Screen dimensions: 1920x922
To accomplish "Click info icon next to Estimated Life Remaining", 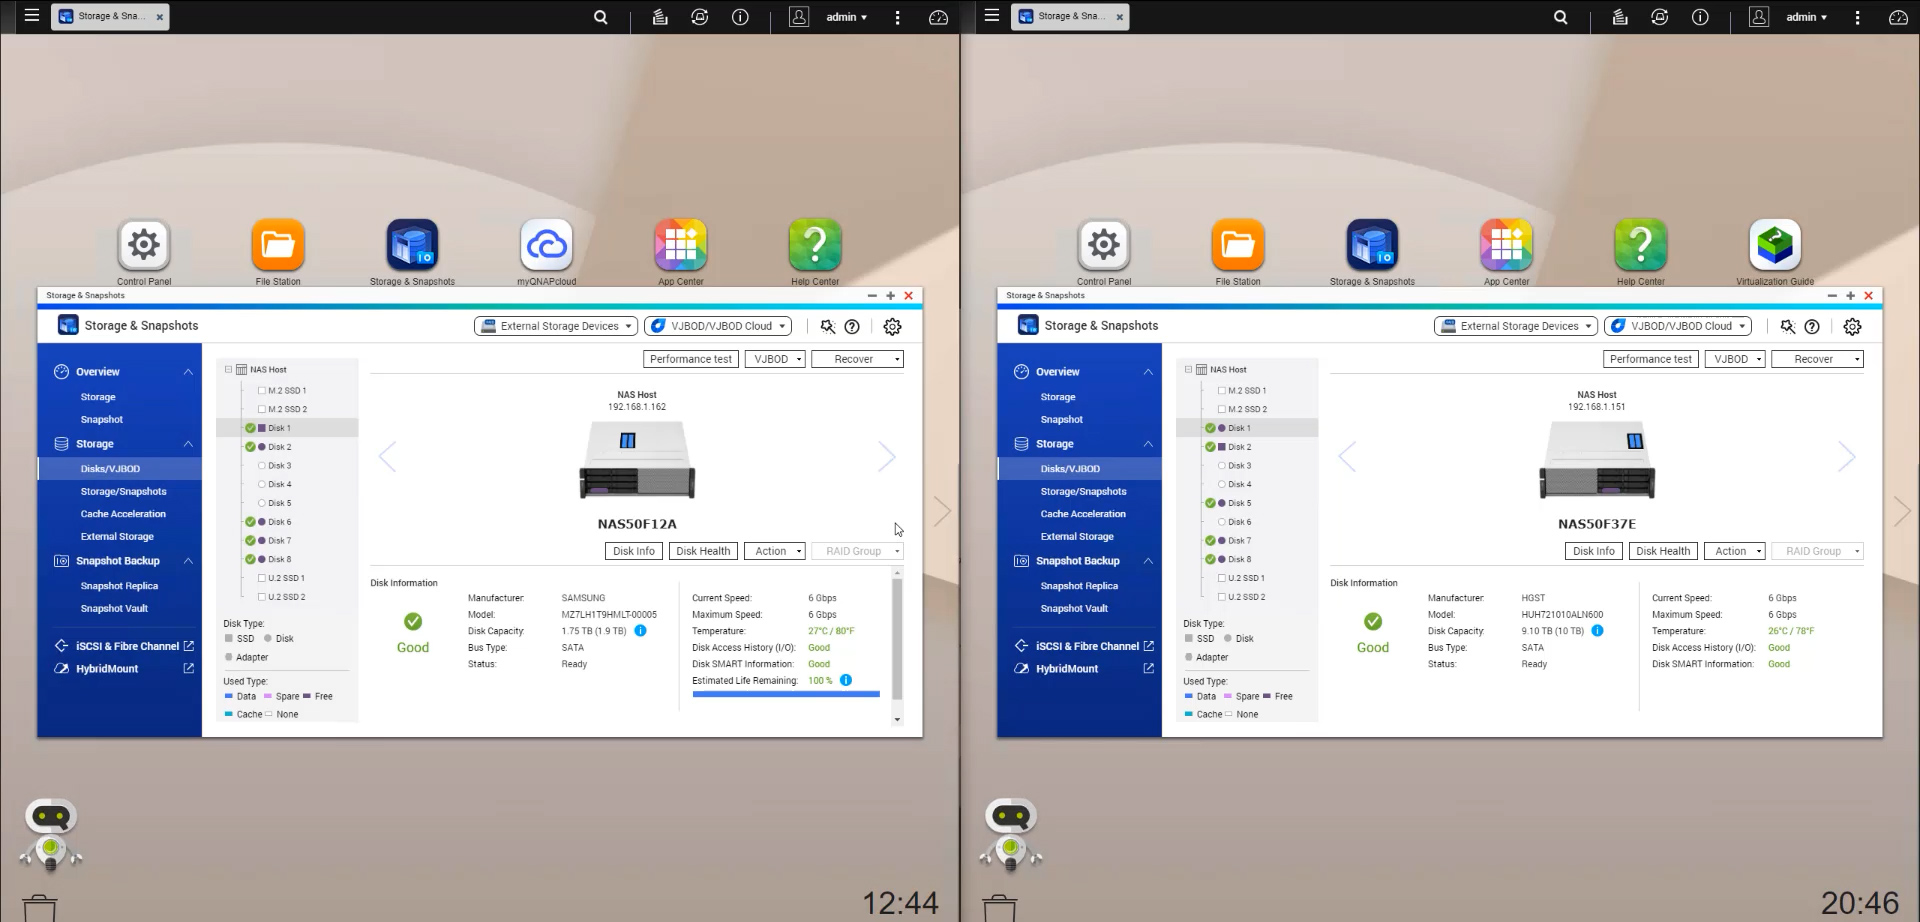I will point(846,680).
